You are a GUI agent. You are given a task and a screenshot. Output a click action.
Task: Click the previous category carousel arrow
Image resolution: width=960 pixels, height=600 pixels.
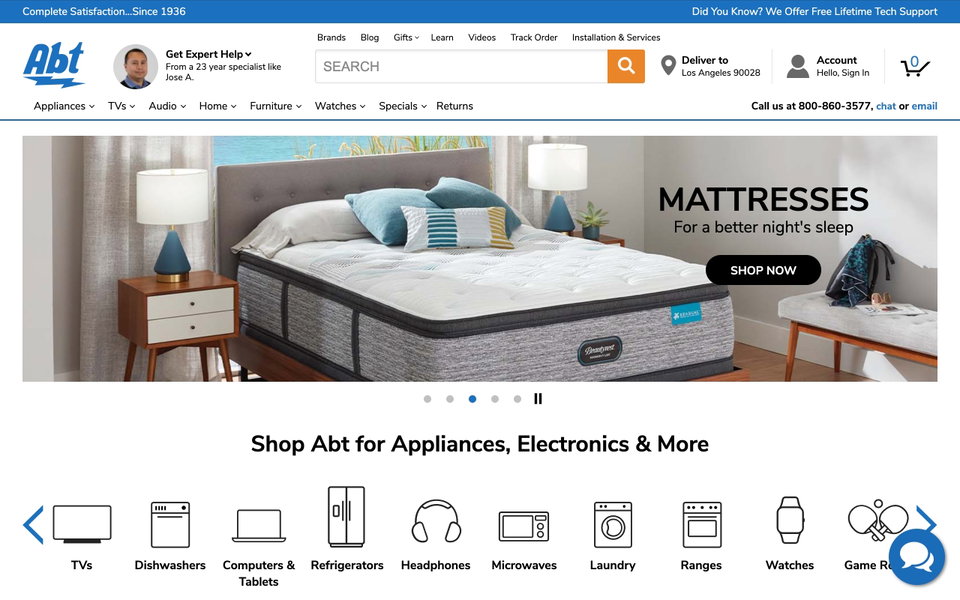coord(33,525)
